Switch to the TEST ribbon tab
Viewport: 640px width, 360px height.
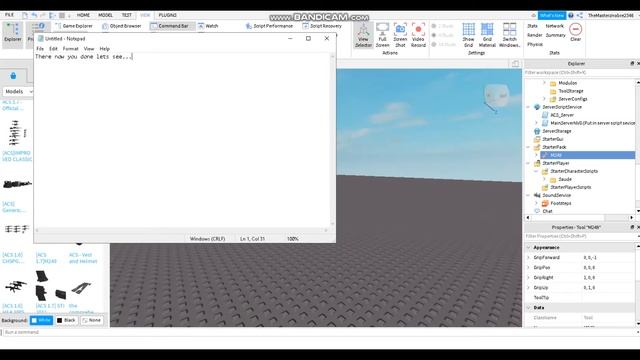click(x=127, y=15)
